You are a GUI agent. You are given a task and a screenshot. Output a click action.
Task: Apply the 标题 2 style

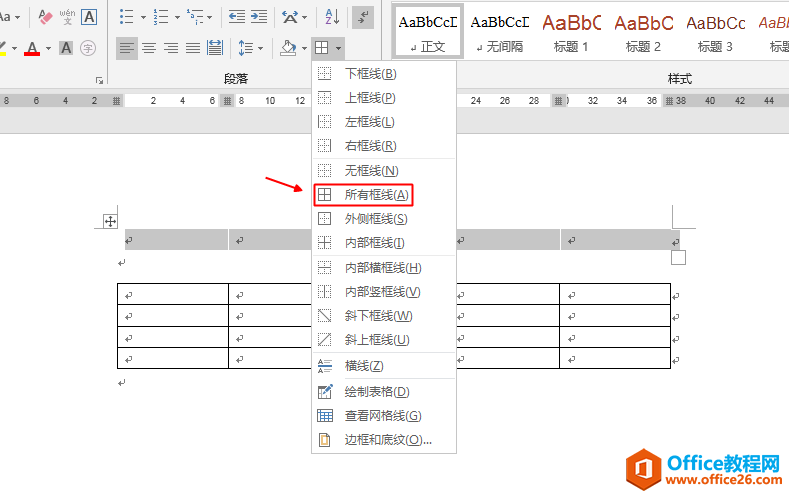(643, 32)
